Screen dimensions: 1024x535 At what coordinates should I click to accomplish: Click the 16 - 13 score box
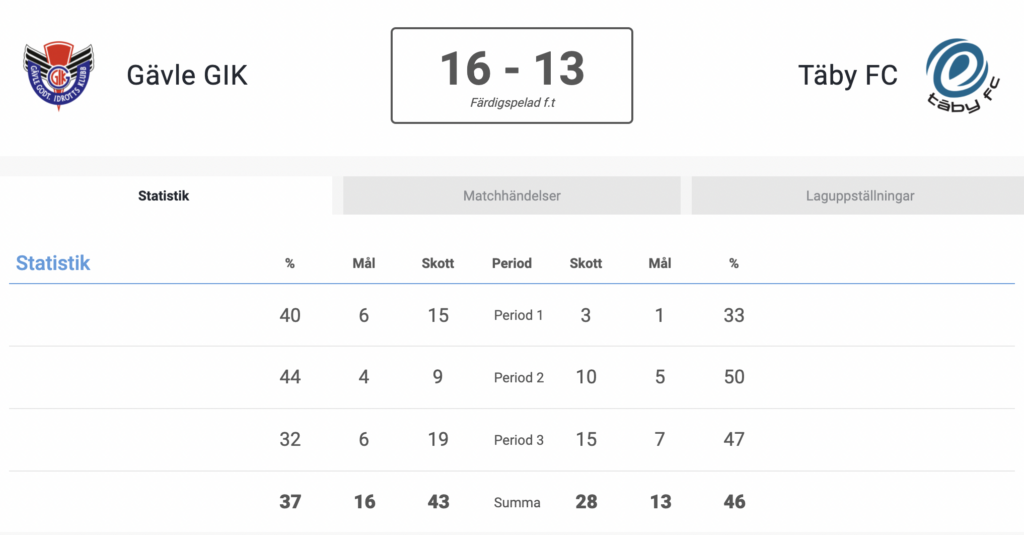pos(512,75)
